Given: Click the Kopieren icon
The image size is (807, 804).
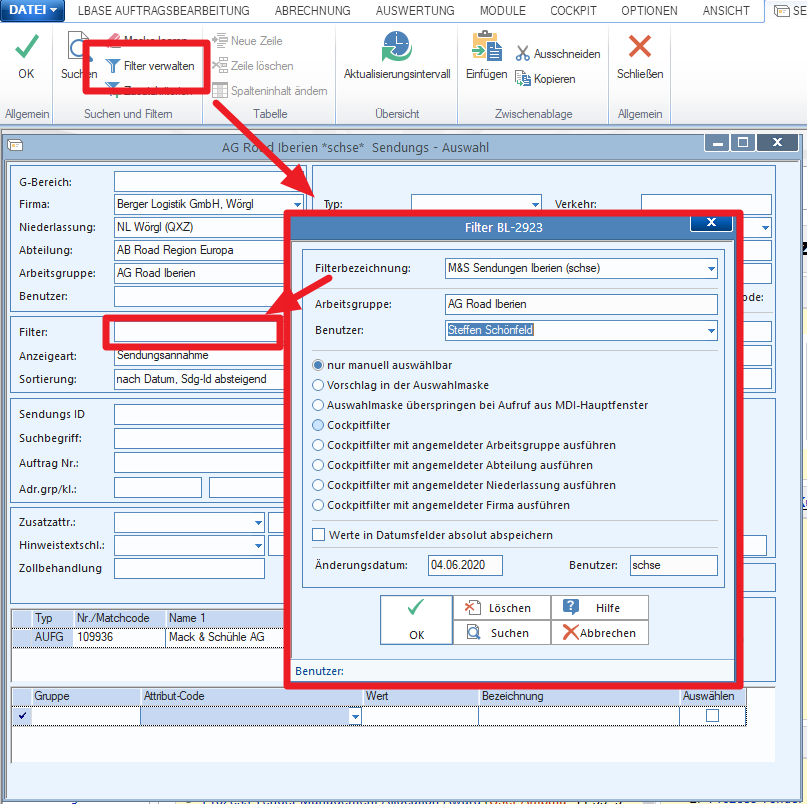Looking at the screenshot, I should [x=523, y=79].
